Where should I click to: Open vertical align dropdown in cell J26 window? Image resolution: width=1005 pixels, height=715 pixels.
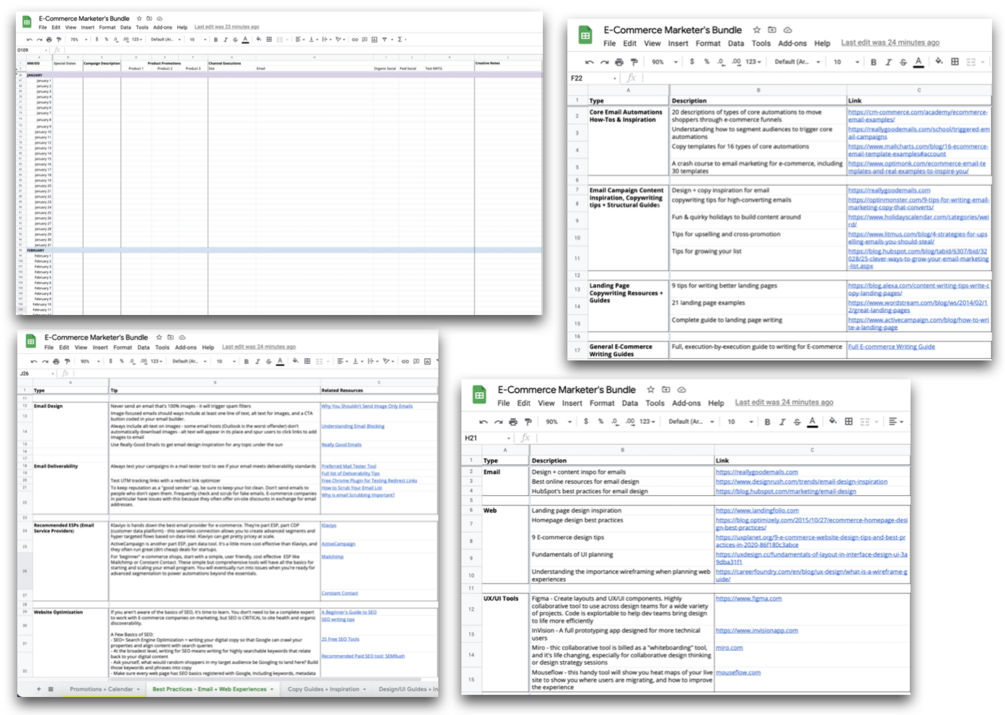coord(356,361)
